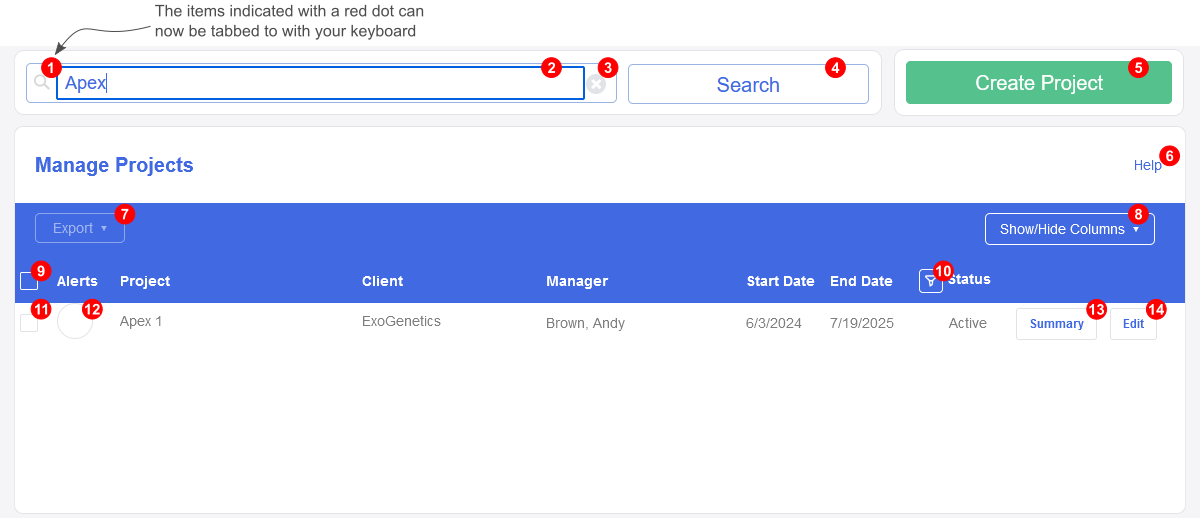The width and height of the screenshot is (1200, 518).
Task: Open Summary for Apex 1
Action: [1056, 324]
